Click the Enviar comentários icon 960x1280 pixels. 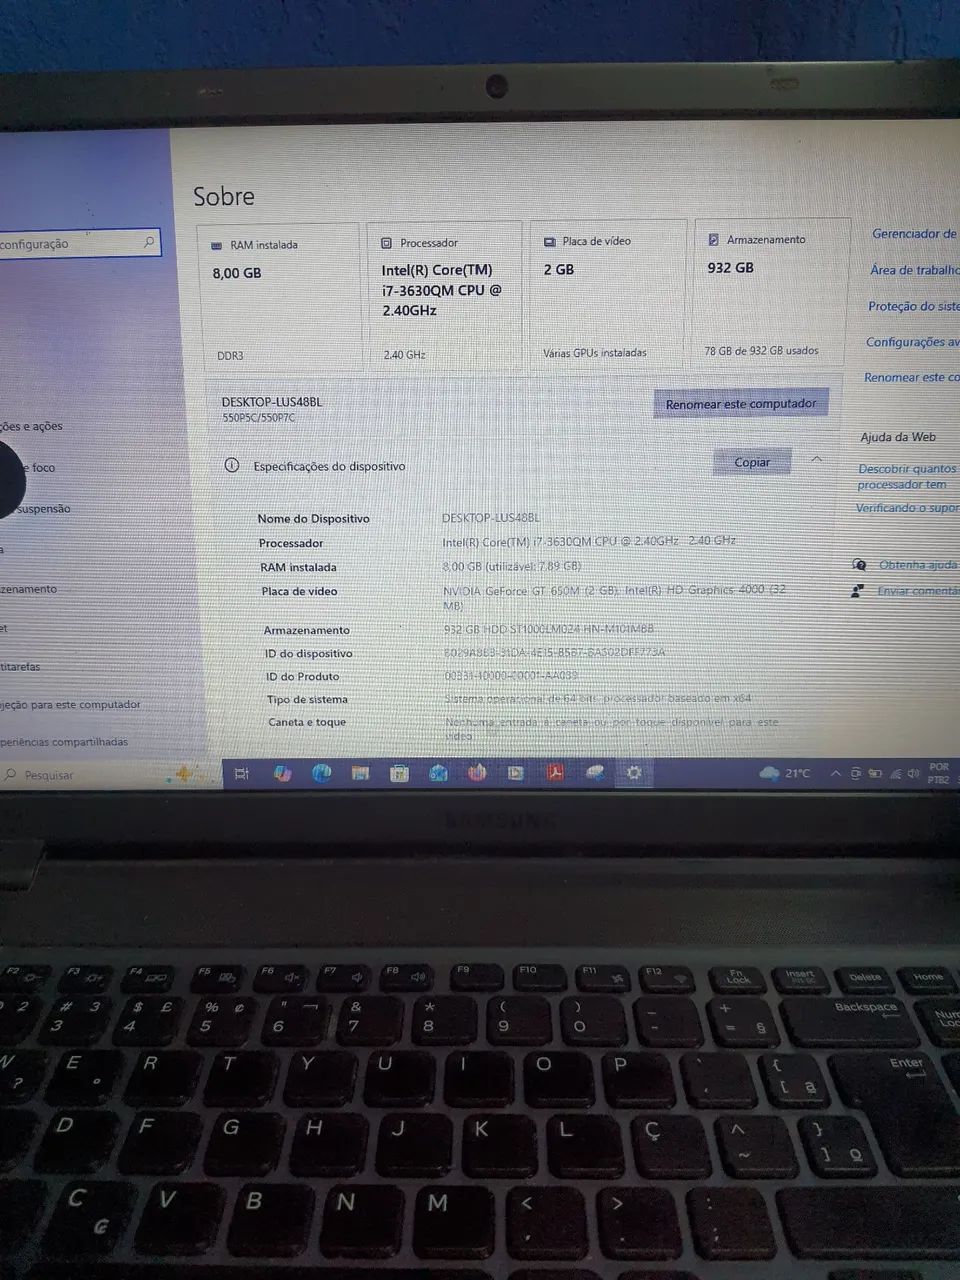[857, 591]
